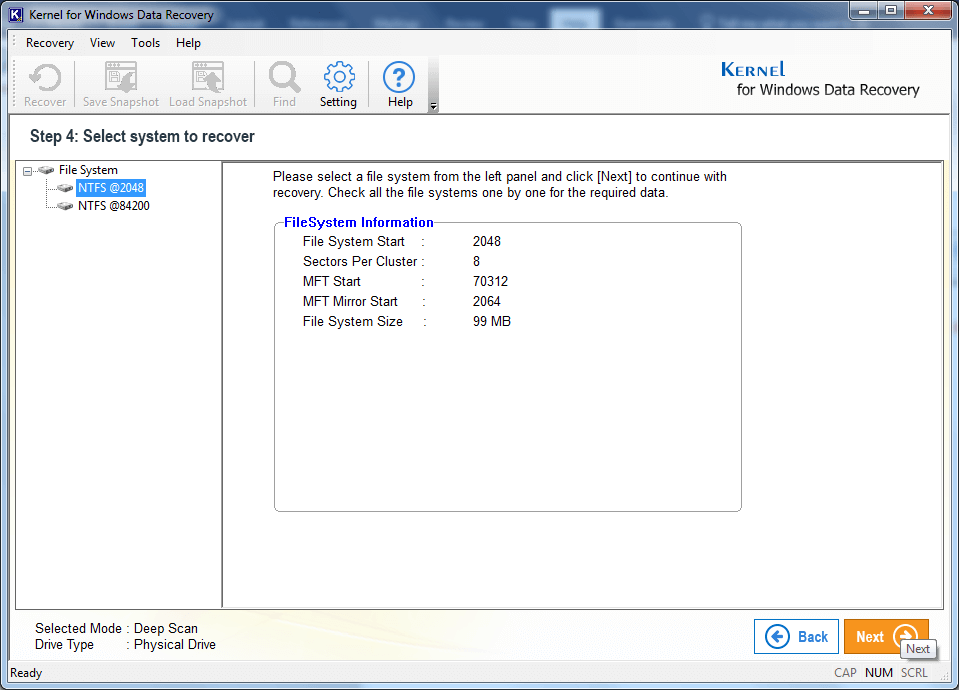The width and height of the screenshot is (959, 690).
Task: Open the Recovery menu
Action: pos(50,43)
